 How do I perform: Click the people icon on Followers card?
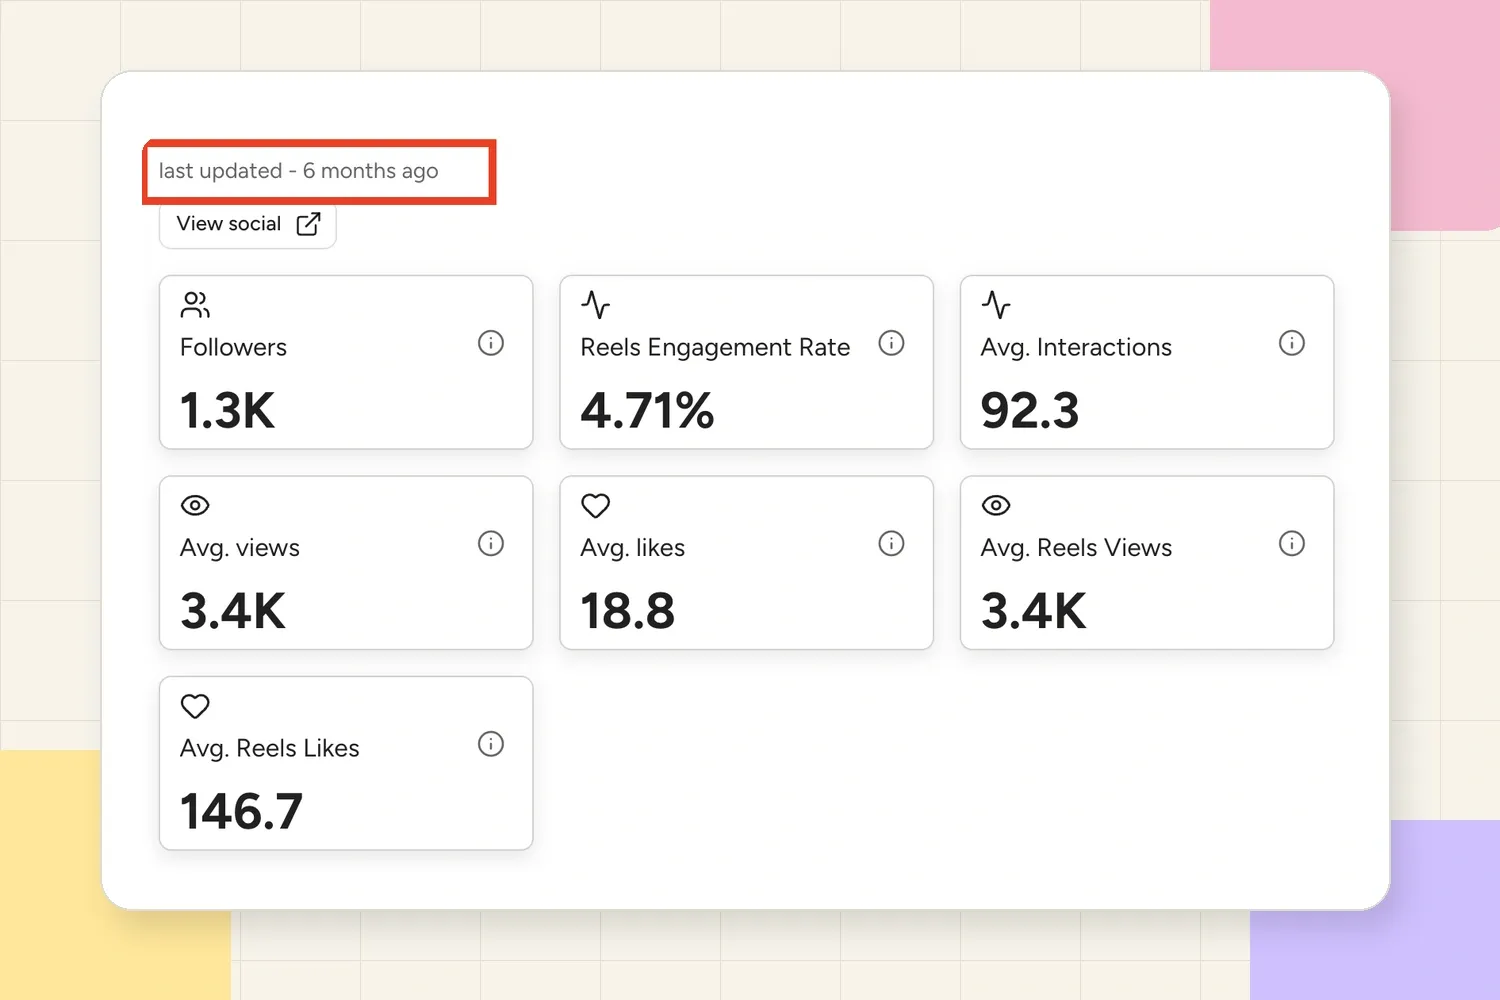(x=195, y=305)
